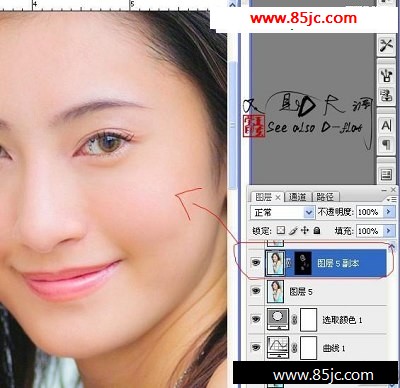The width and height of the screenshot is (400, 388).
Task: Open the Character panel icon
Action: tap(386, 126)
